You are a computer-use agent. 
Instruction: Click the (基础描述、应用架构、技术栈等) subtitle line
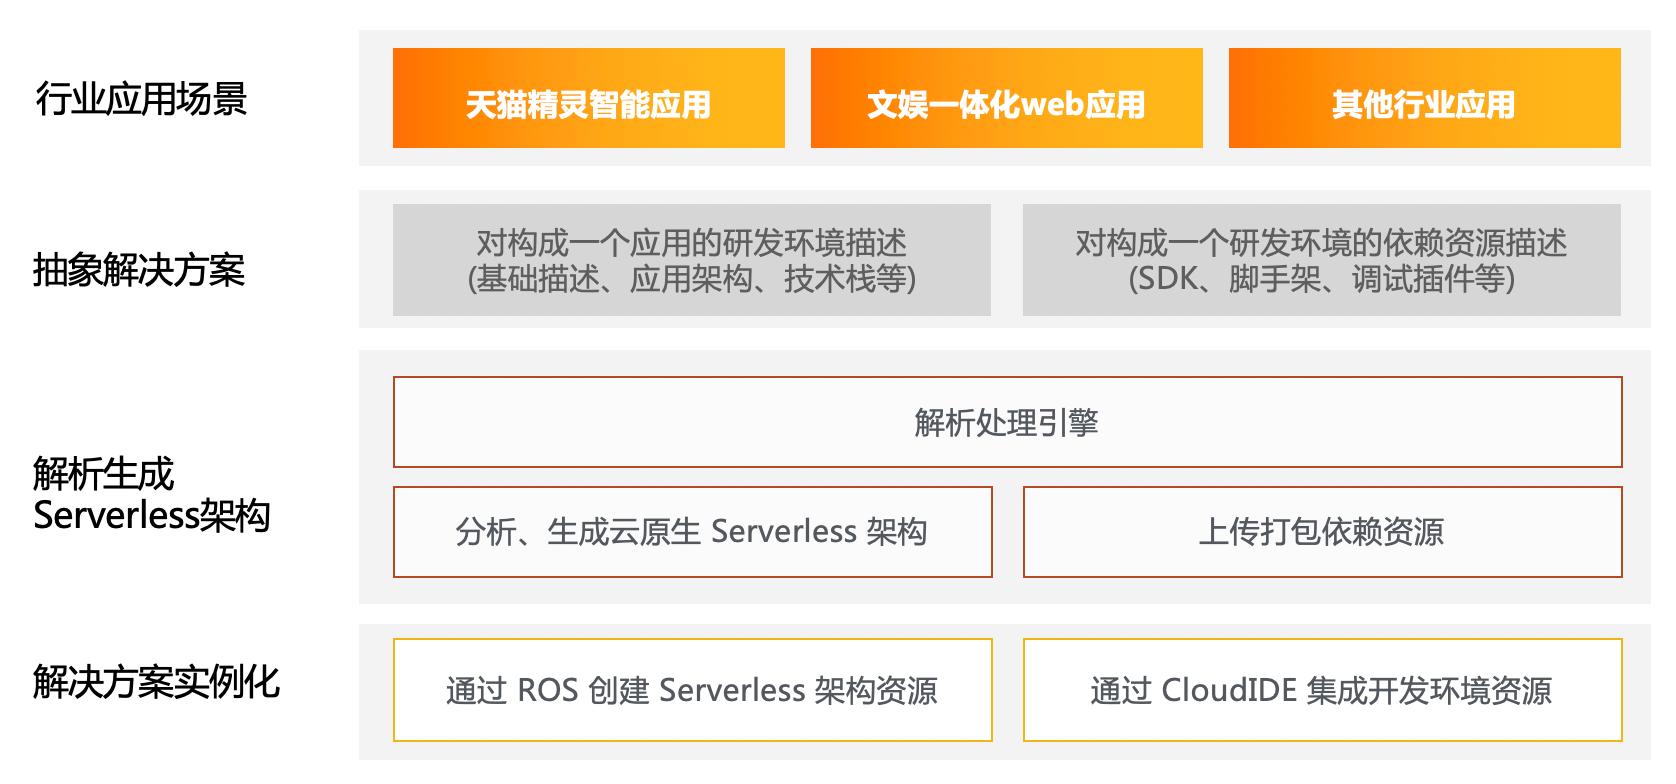coord(691,279)
